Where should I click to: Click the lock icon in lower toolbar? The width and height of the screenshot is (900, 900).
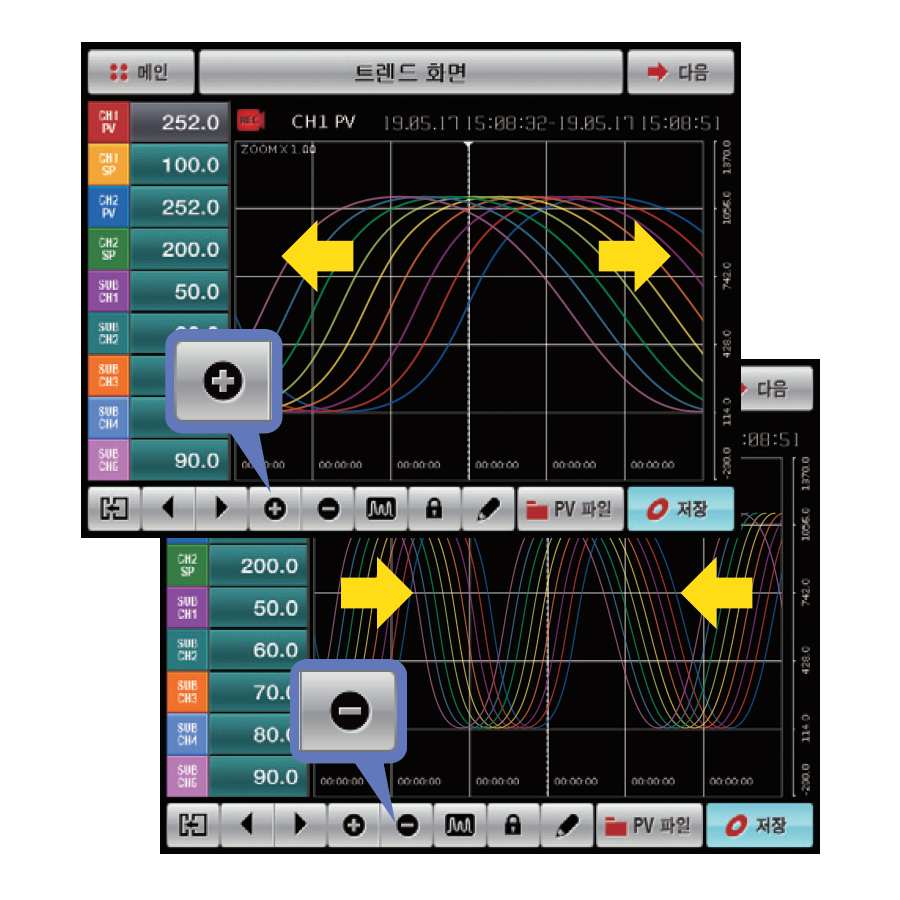coord(514,825)
